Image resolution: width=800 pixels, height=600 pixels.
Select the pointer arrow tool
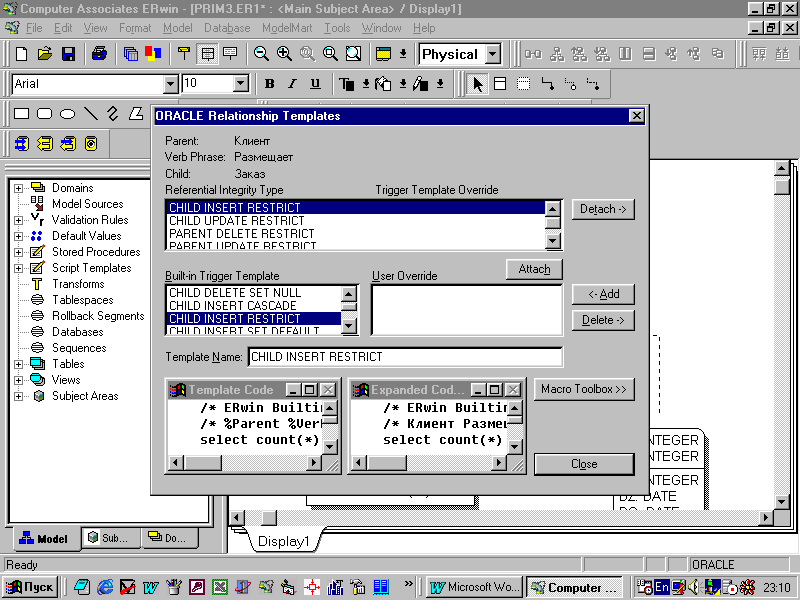478,84
